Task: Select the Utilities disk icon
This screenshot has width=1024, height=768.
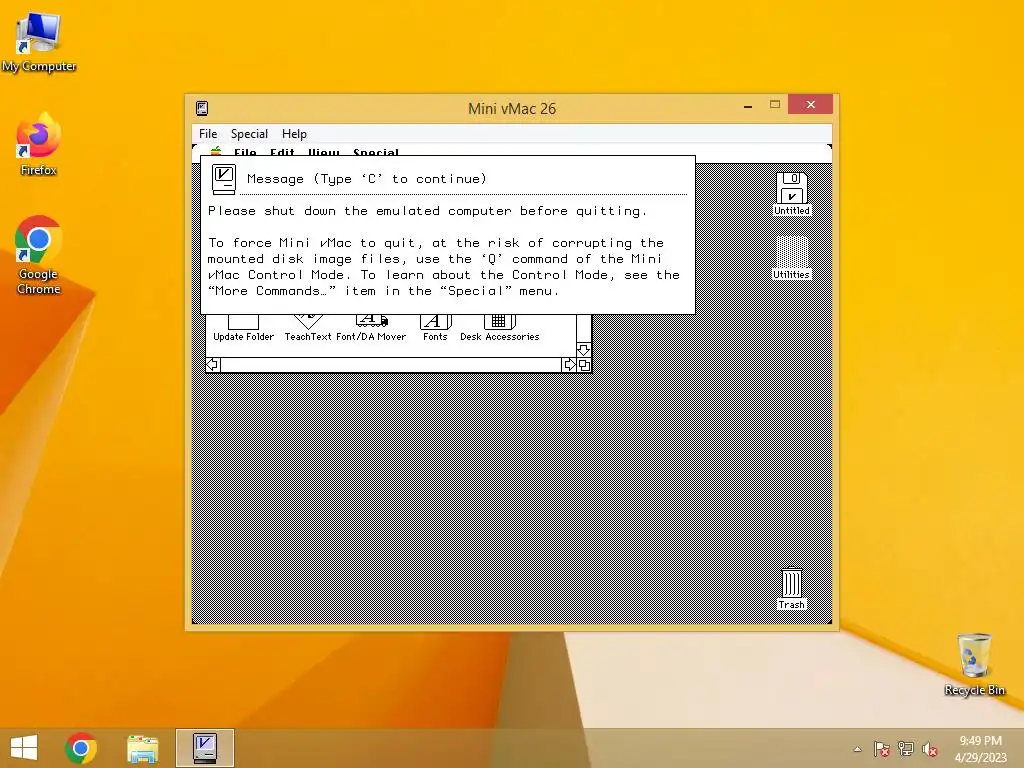Action: (792, 257)
